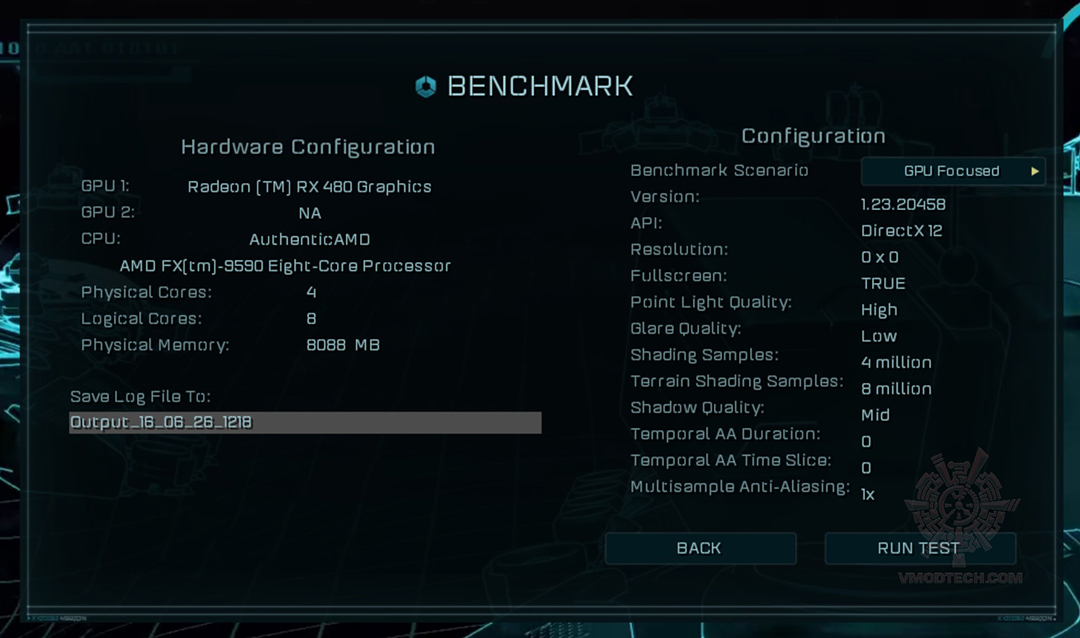Toggle the Fullscreen TRUE value

click(883, 283)
